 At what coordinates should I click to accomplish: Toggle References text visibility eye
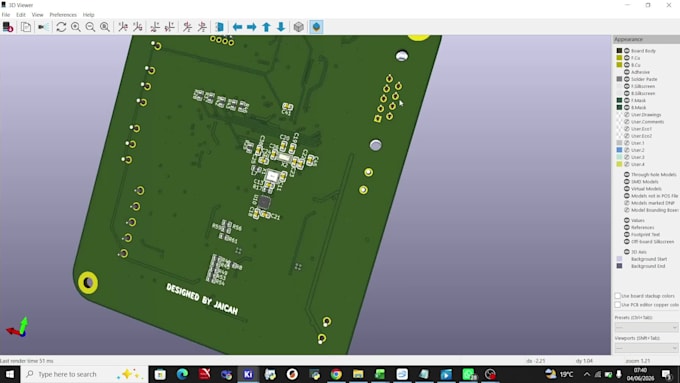point(627,227)
